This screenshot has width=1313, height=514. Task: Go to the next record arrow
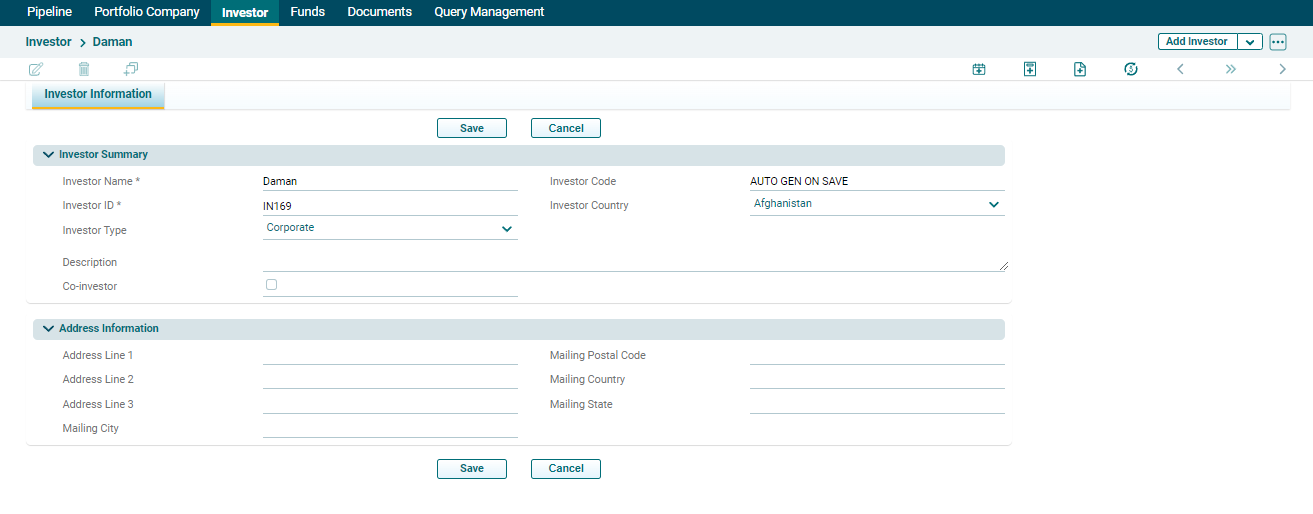click(x=1282, y=69)
